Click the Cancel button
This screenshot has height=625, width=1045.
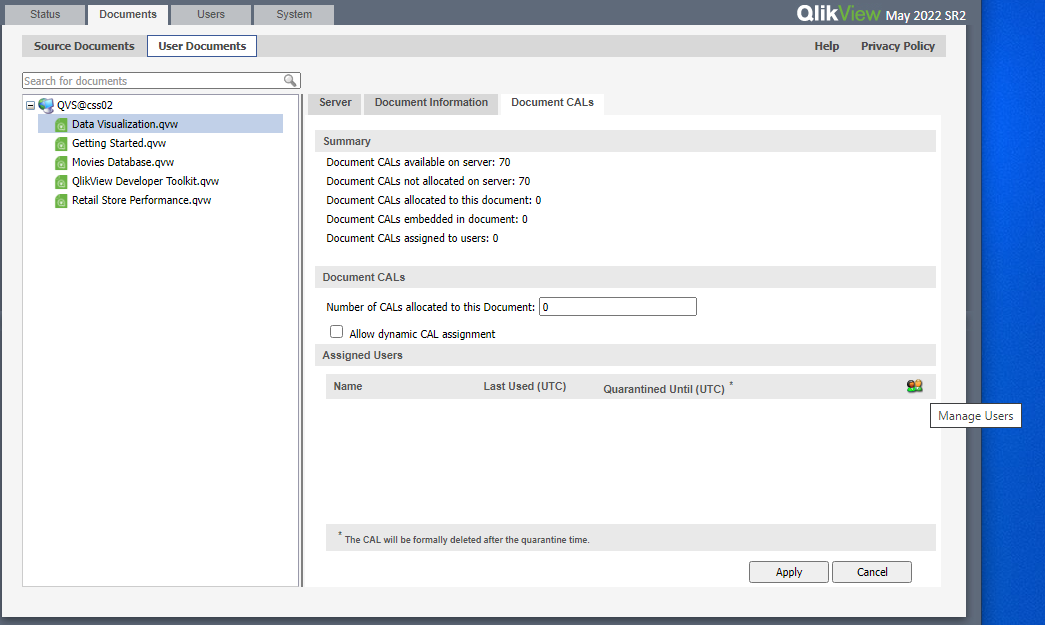(872, 572)
